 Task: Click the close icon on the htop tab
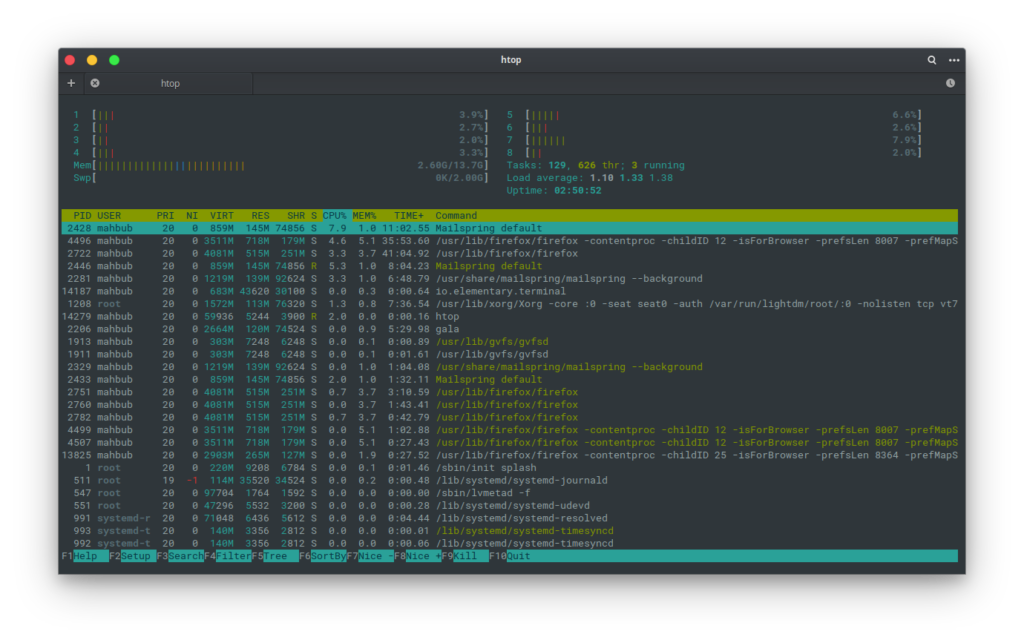pyautogui.click(x=95, y=83)
